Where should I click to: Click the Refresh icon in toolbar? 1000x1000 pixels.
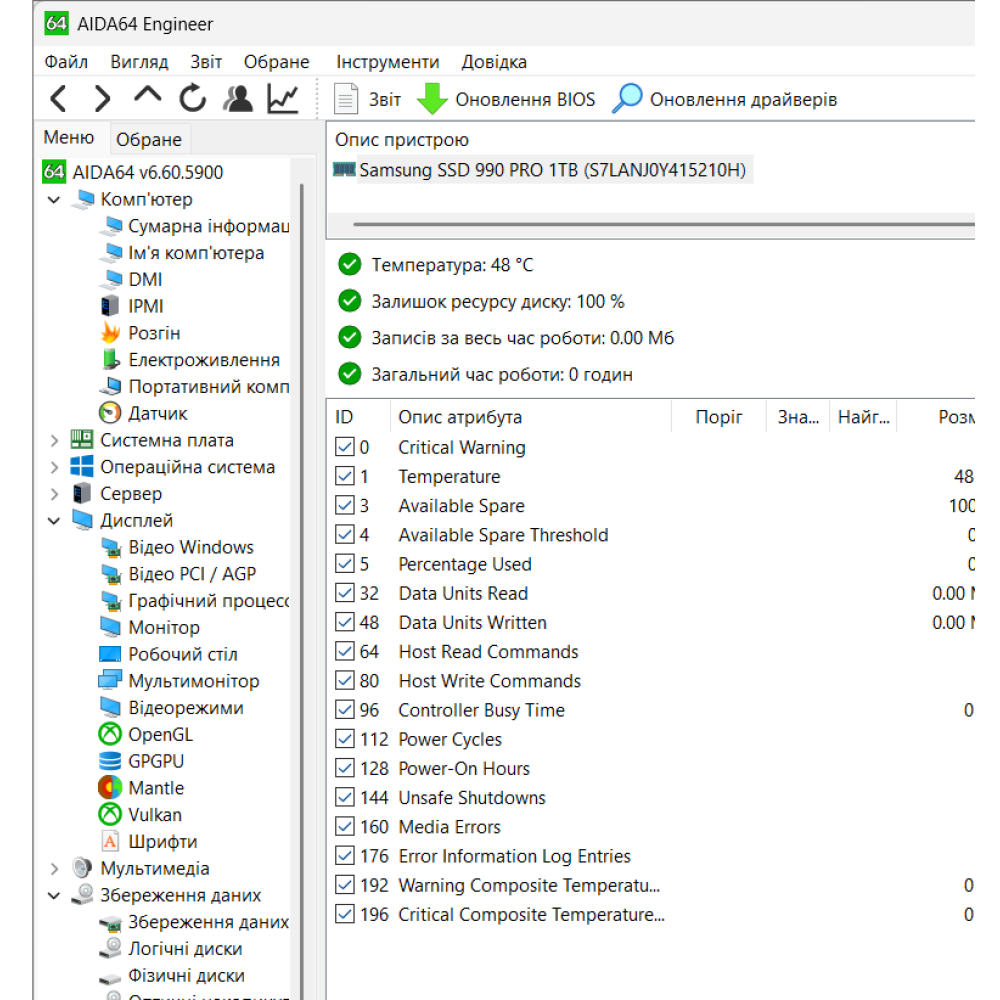pyautogui.click(x=192, y=99)
